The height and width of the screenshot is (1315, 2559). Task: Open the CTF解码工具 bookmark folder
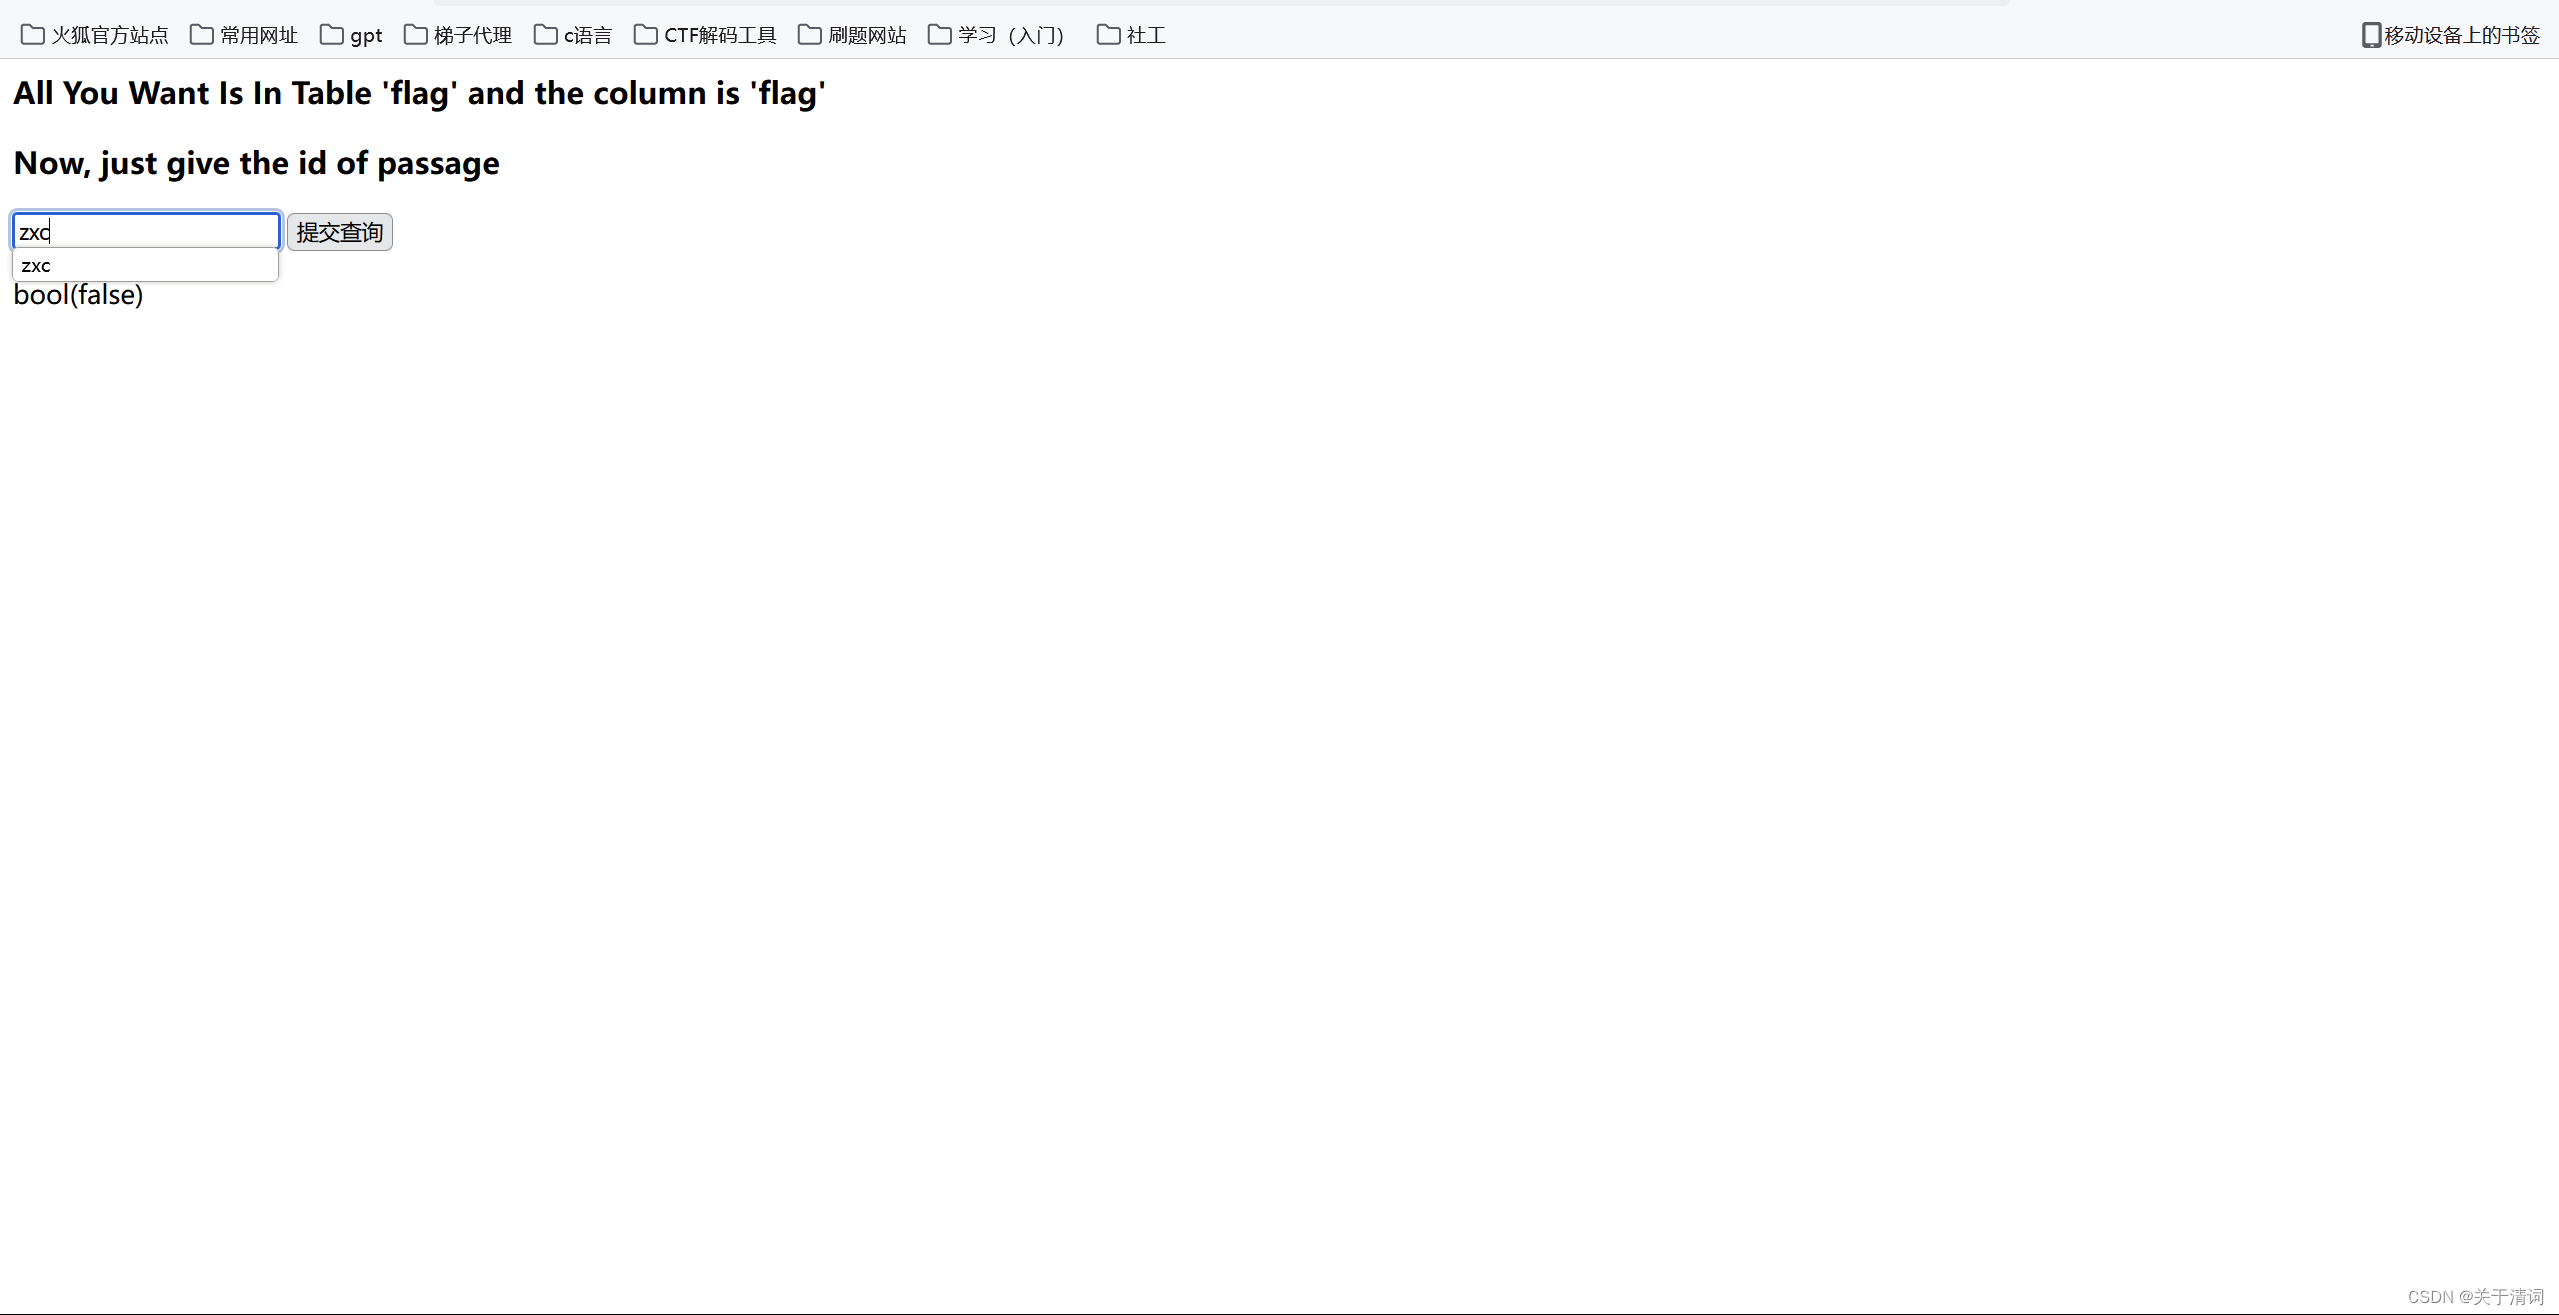pos(705,35)
